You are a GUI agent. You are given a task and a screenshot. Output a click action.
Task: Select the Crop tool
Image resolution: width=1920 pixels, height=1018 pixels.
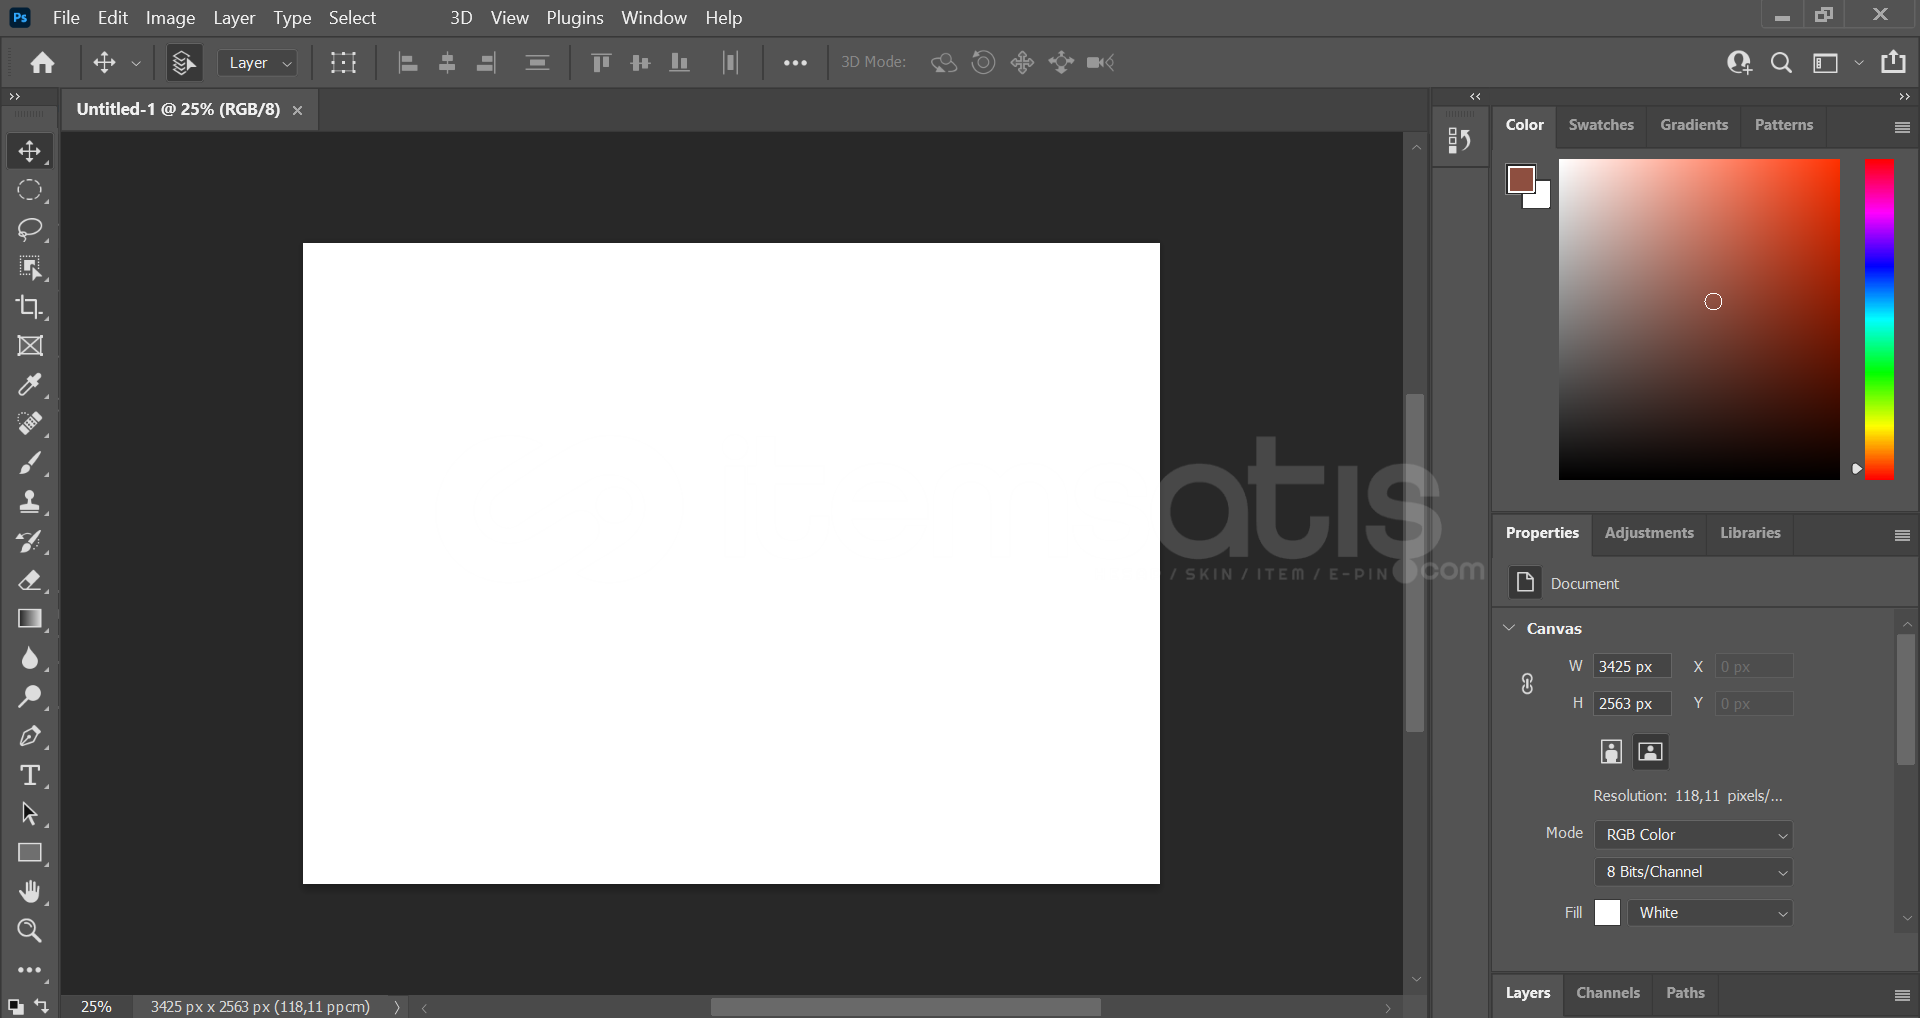tap(29, 307)
